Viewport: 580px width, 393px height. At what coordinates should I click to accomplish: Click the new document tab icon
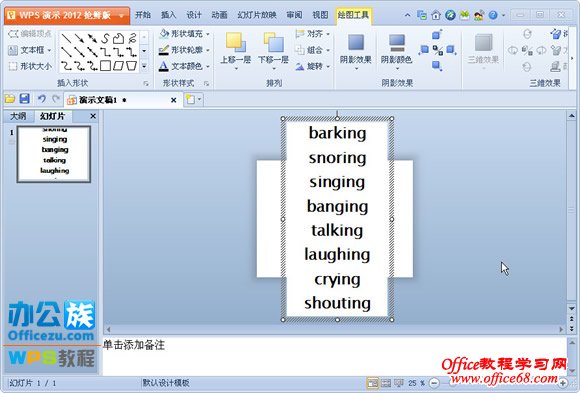pyautogui.click(x=190, y=99)
